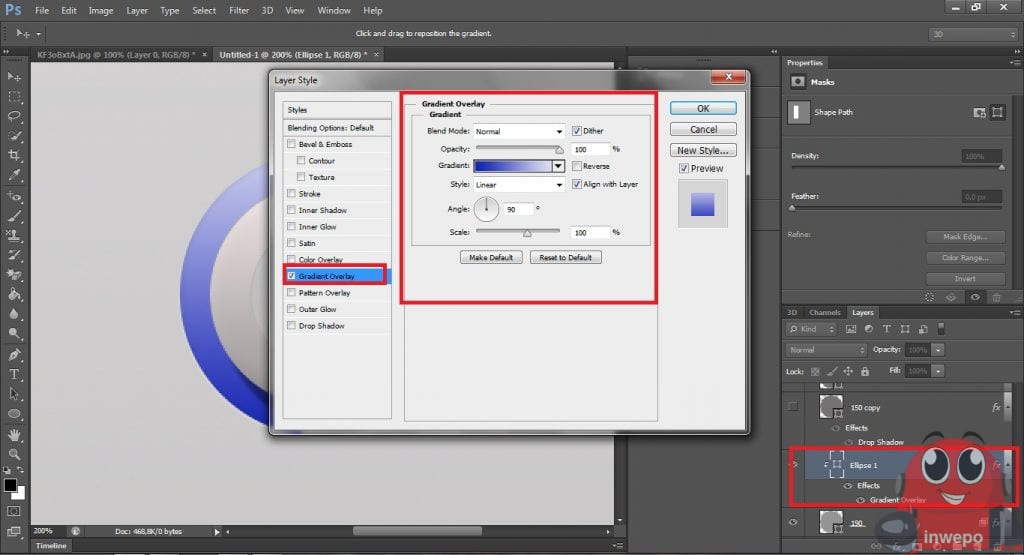Viewport: 1024px width, 555px height.
Task: Click the filter for type layers icon
Action: (x=885, y=329)
